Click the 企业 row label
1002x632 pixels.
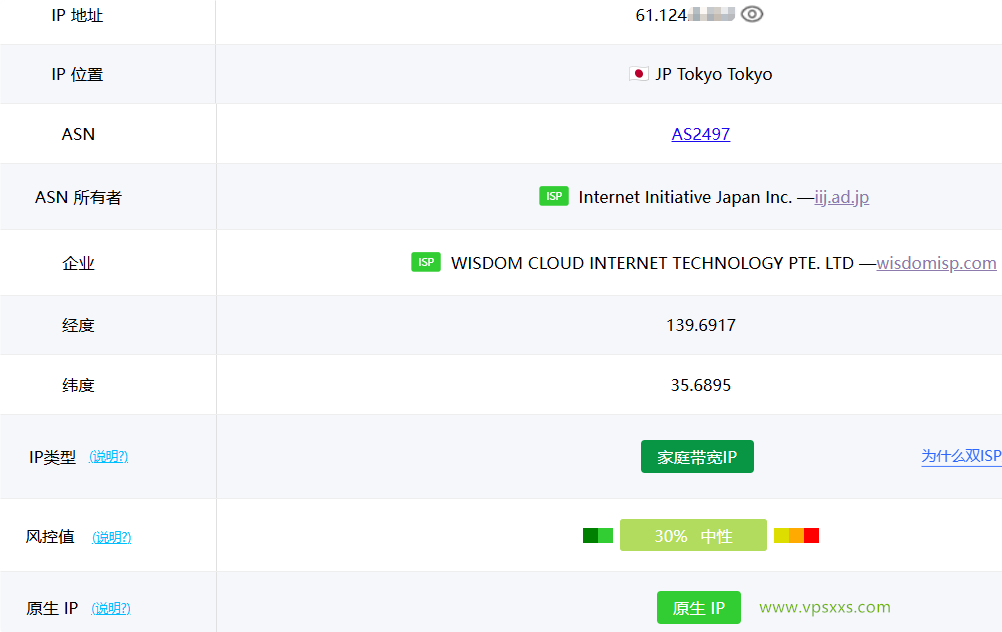(78, 263)
